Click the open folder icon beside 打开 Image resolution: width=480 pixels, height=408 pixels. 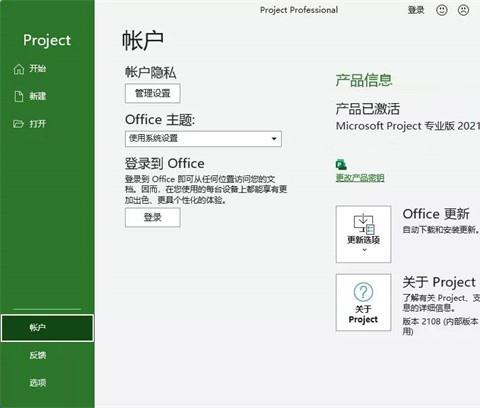click(18, 124)
